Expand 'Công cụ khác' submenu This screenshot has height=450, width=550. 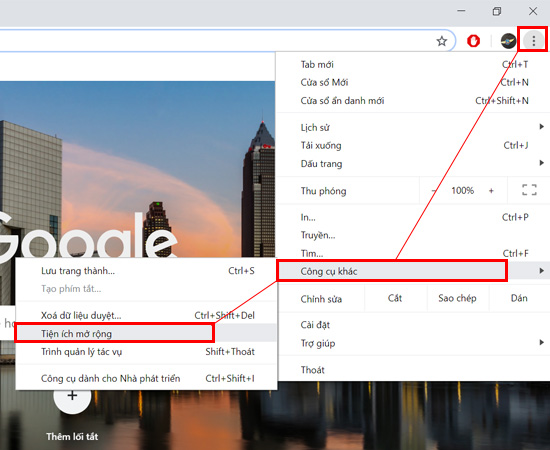coord(412,271)
